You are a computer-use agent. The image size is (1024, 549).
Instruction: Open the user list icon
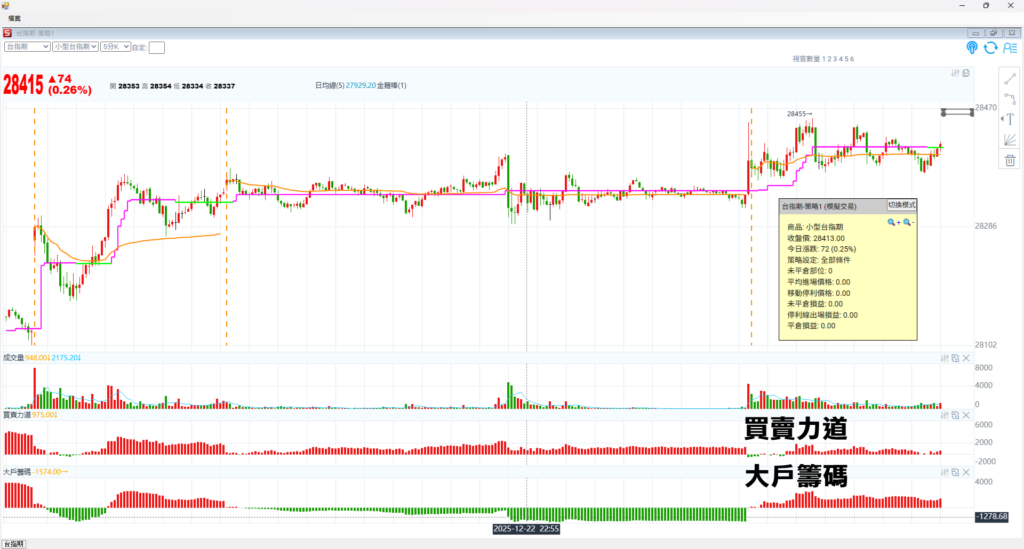coord(1009,47)
